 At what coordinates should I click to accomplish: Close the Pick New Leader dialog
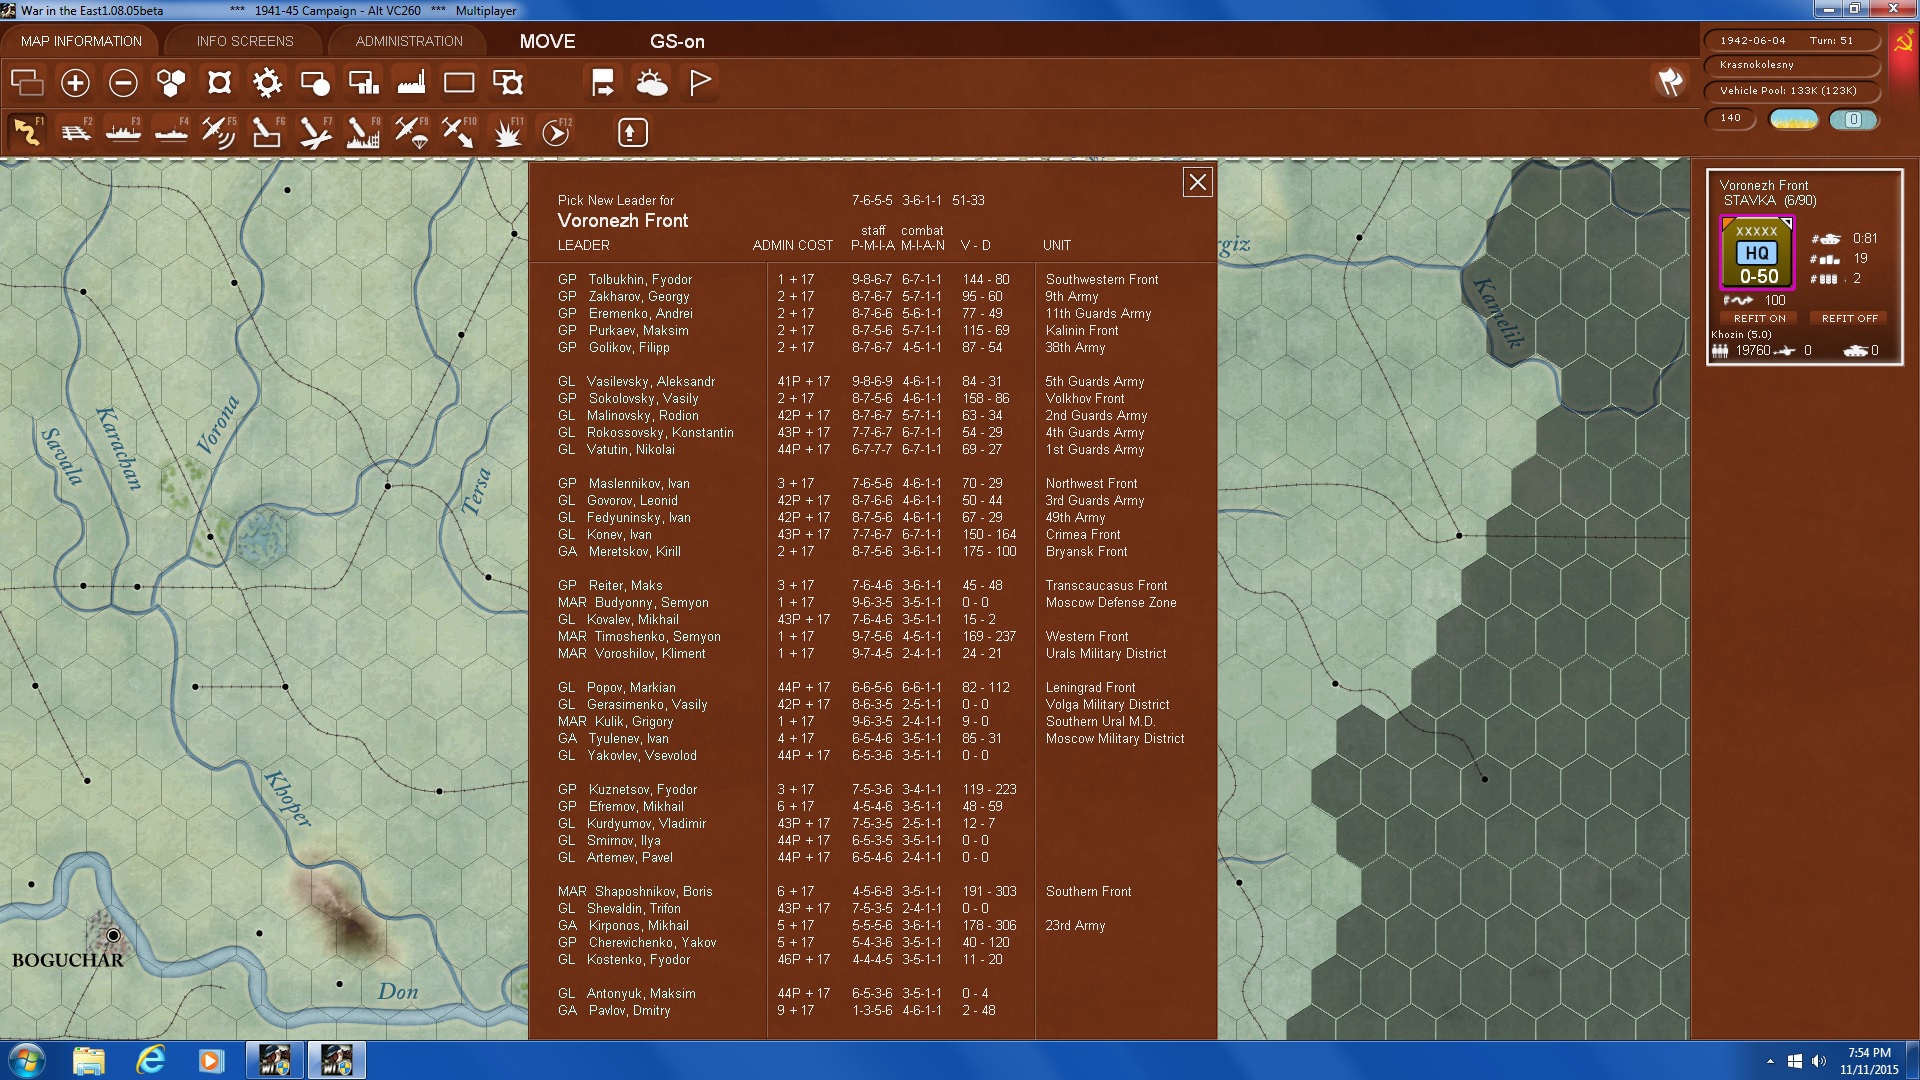1197,182
